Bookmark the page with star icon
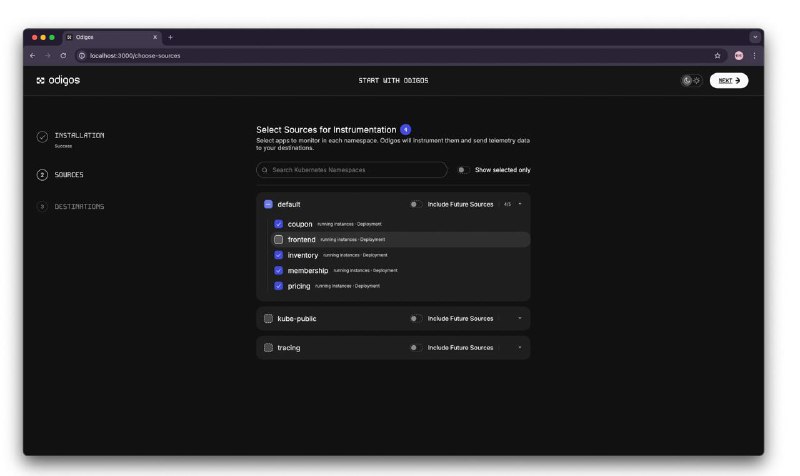 coord(717,56)
